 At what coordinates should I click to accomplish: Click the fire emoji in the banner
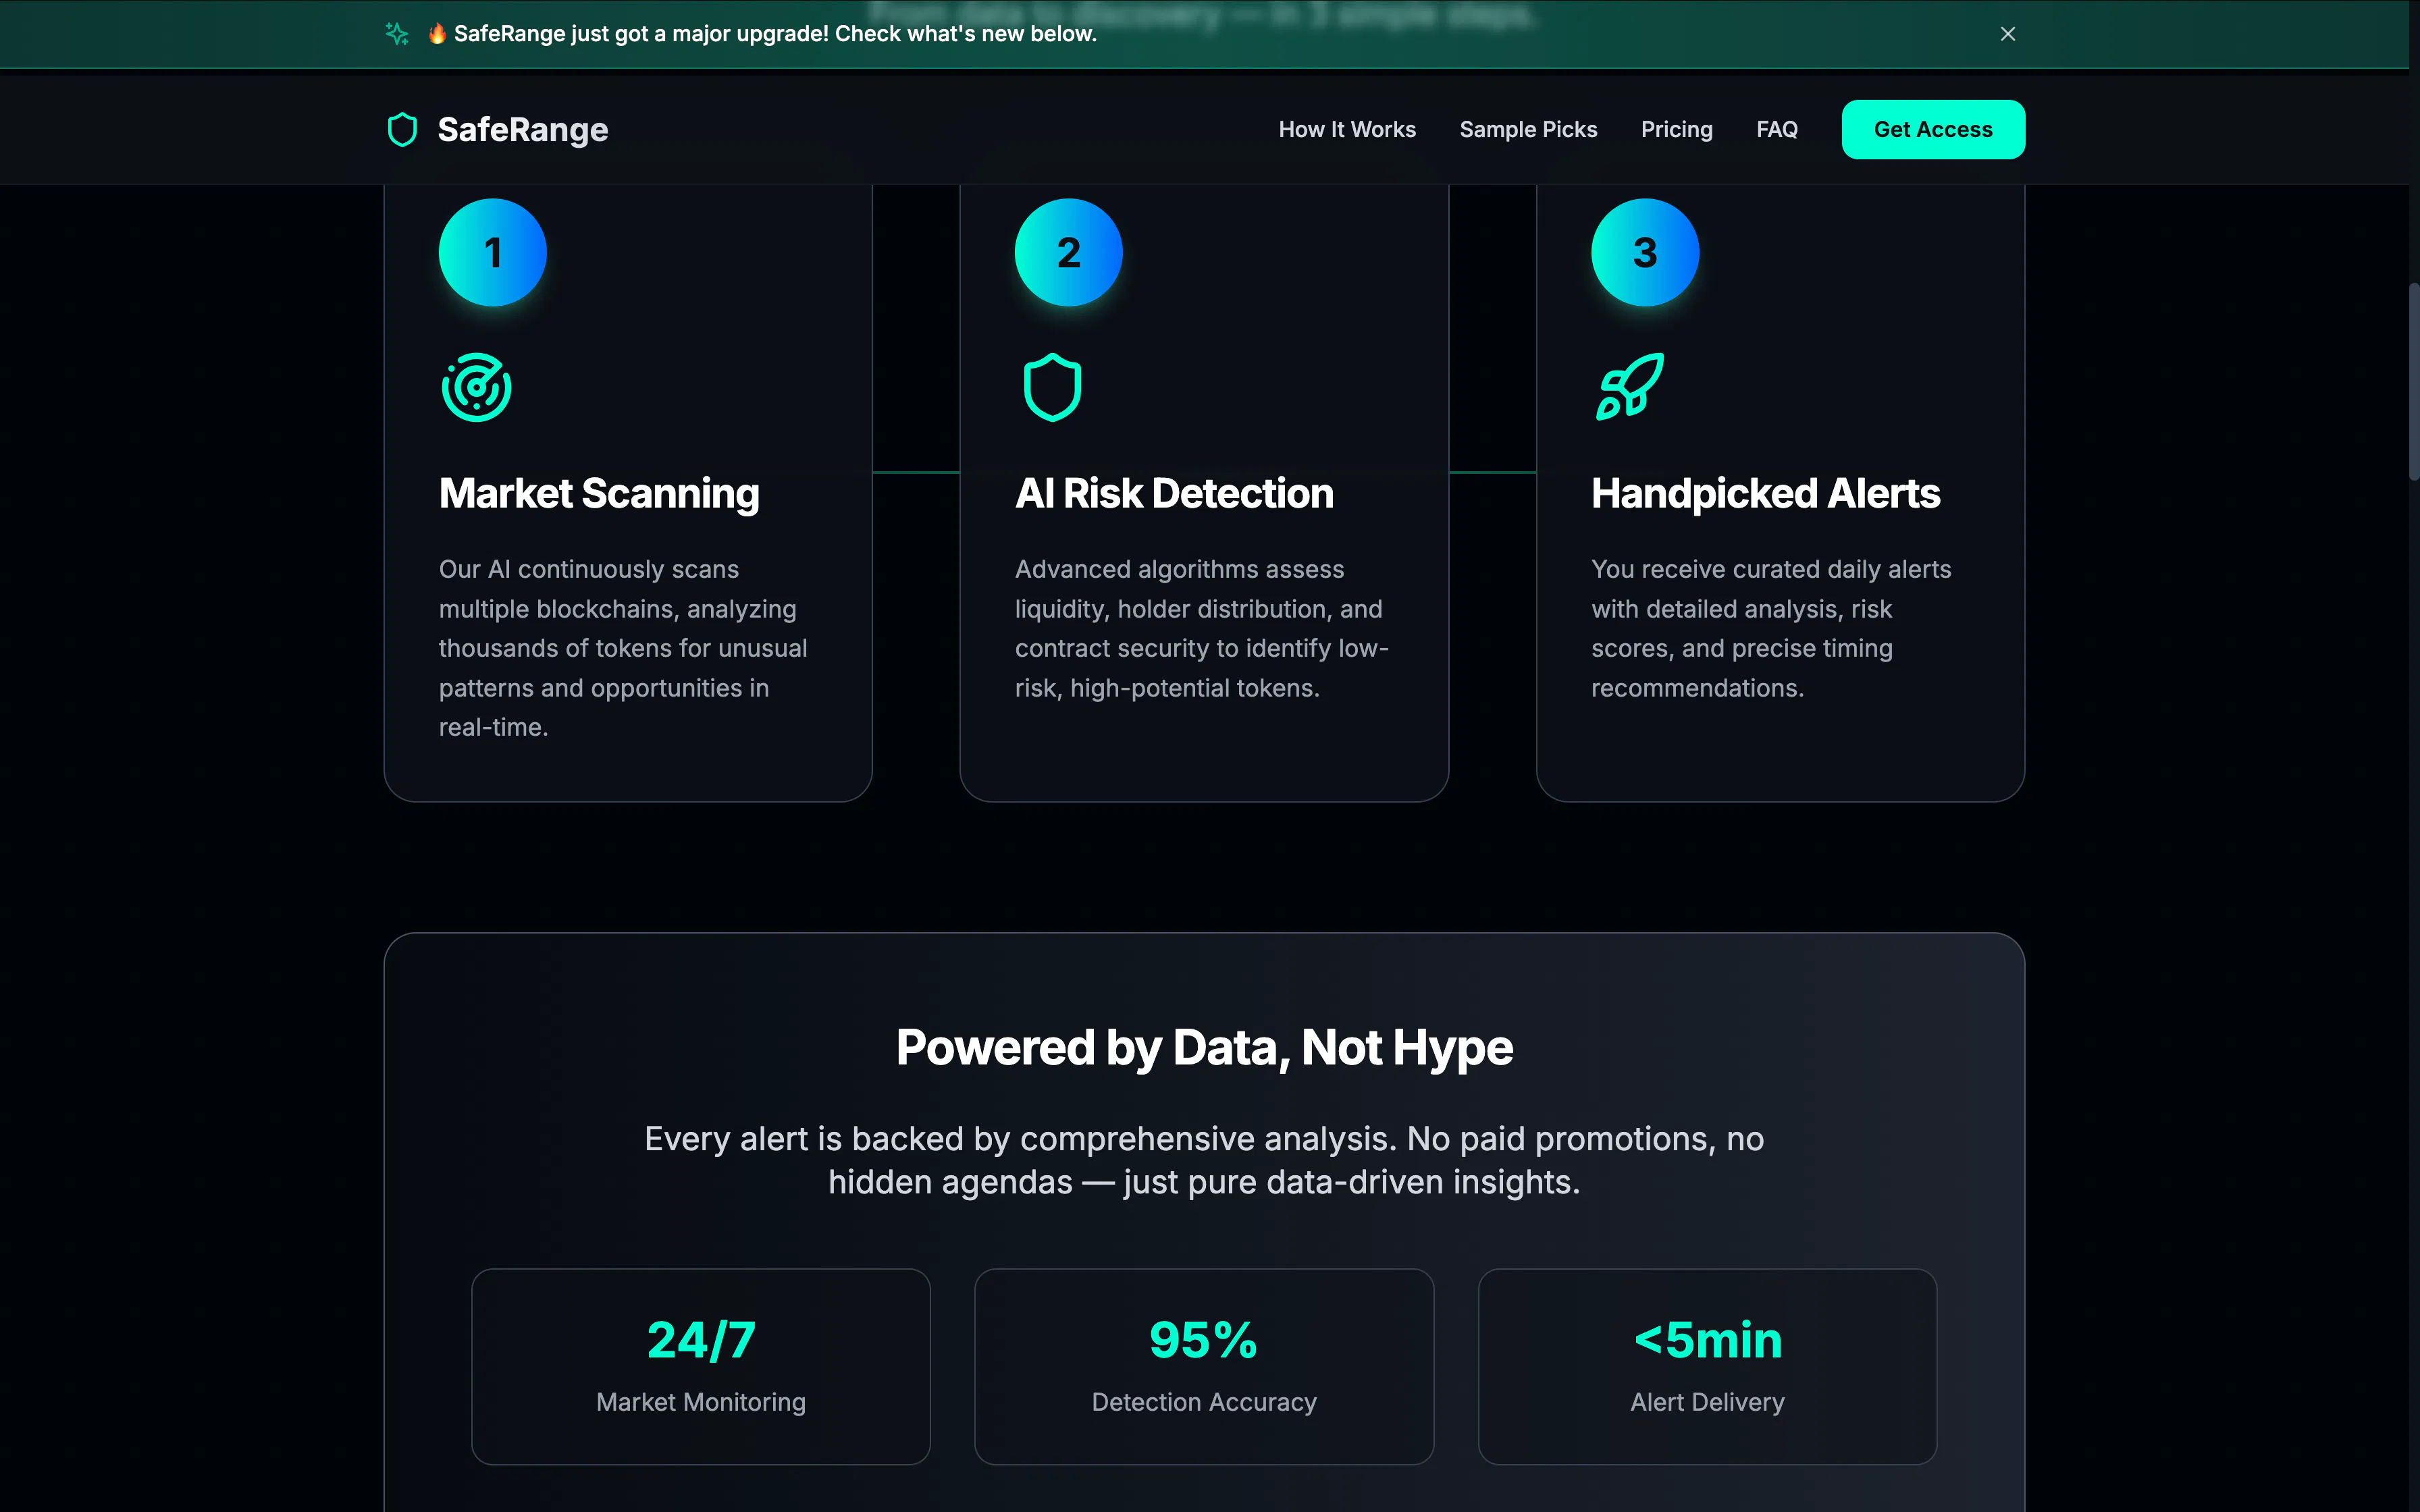coord(437,34)
